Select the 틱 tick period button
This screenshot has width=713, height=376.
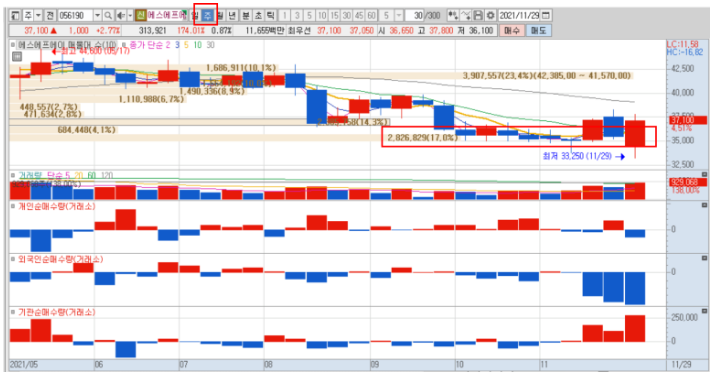click(x=271, y=15)
